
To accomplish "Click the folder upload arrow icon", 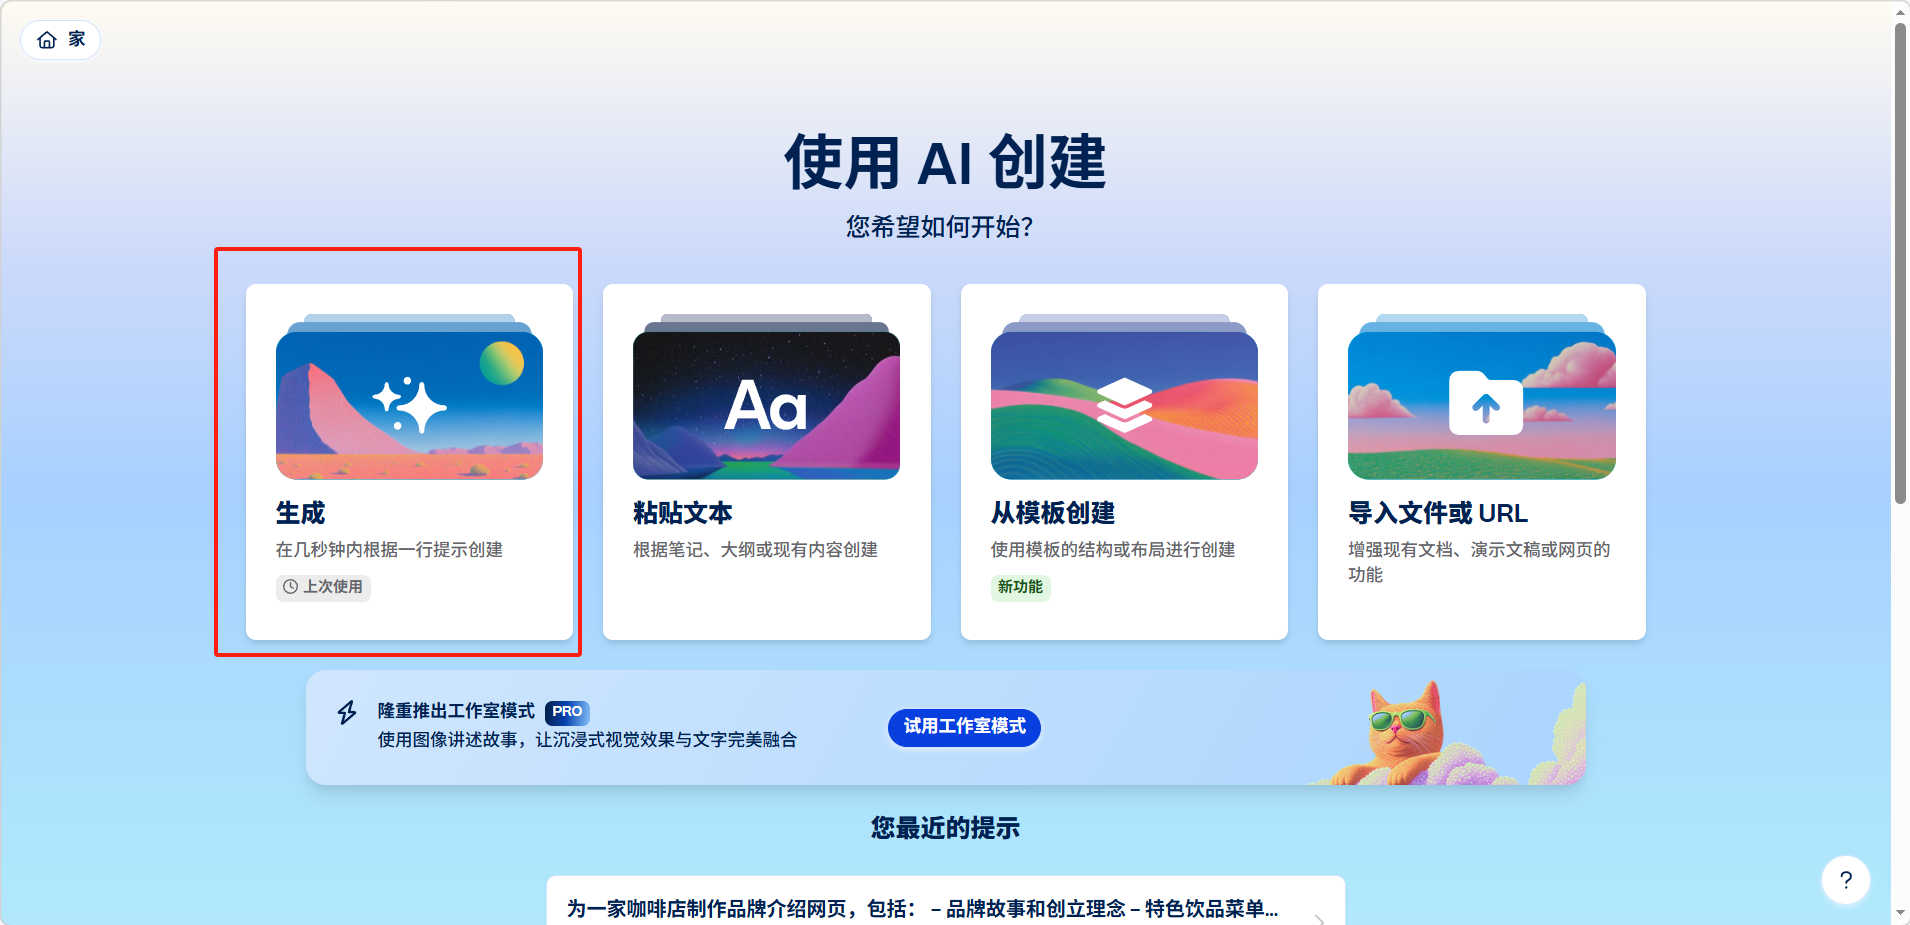I will pyautogui.click(x=1486, y=403).
